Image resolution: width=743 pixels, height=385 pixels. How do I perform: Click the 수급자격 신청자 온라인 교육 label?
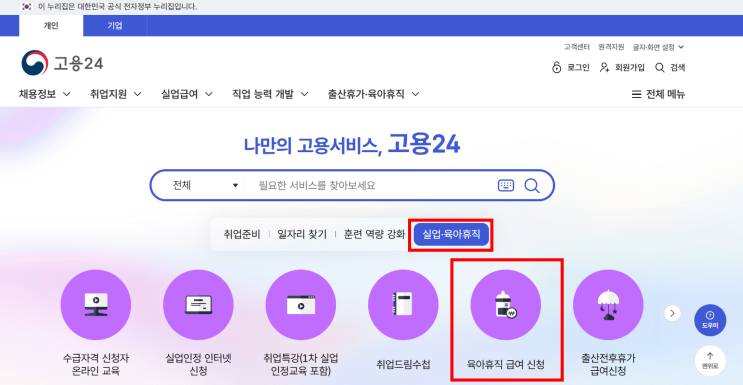click(96, 364)
